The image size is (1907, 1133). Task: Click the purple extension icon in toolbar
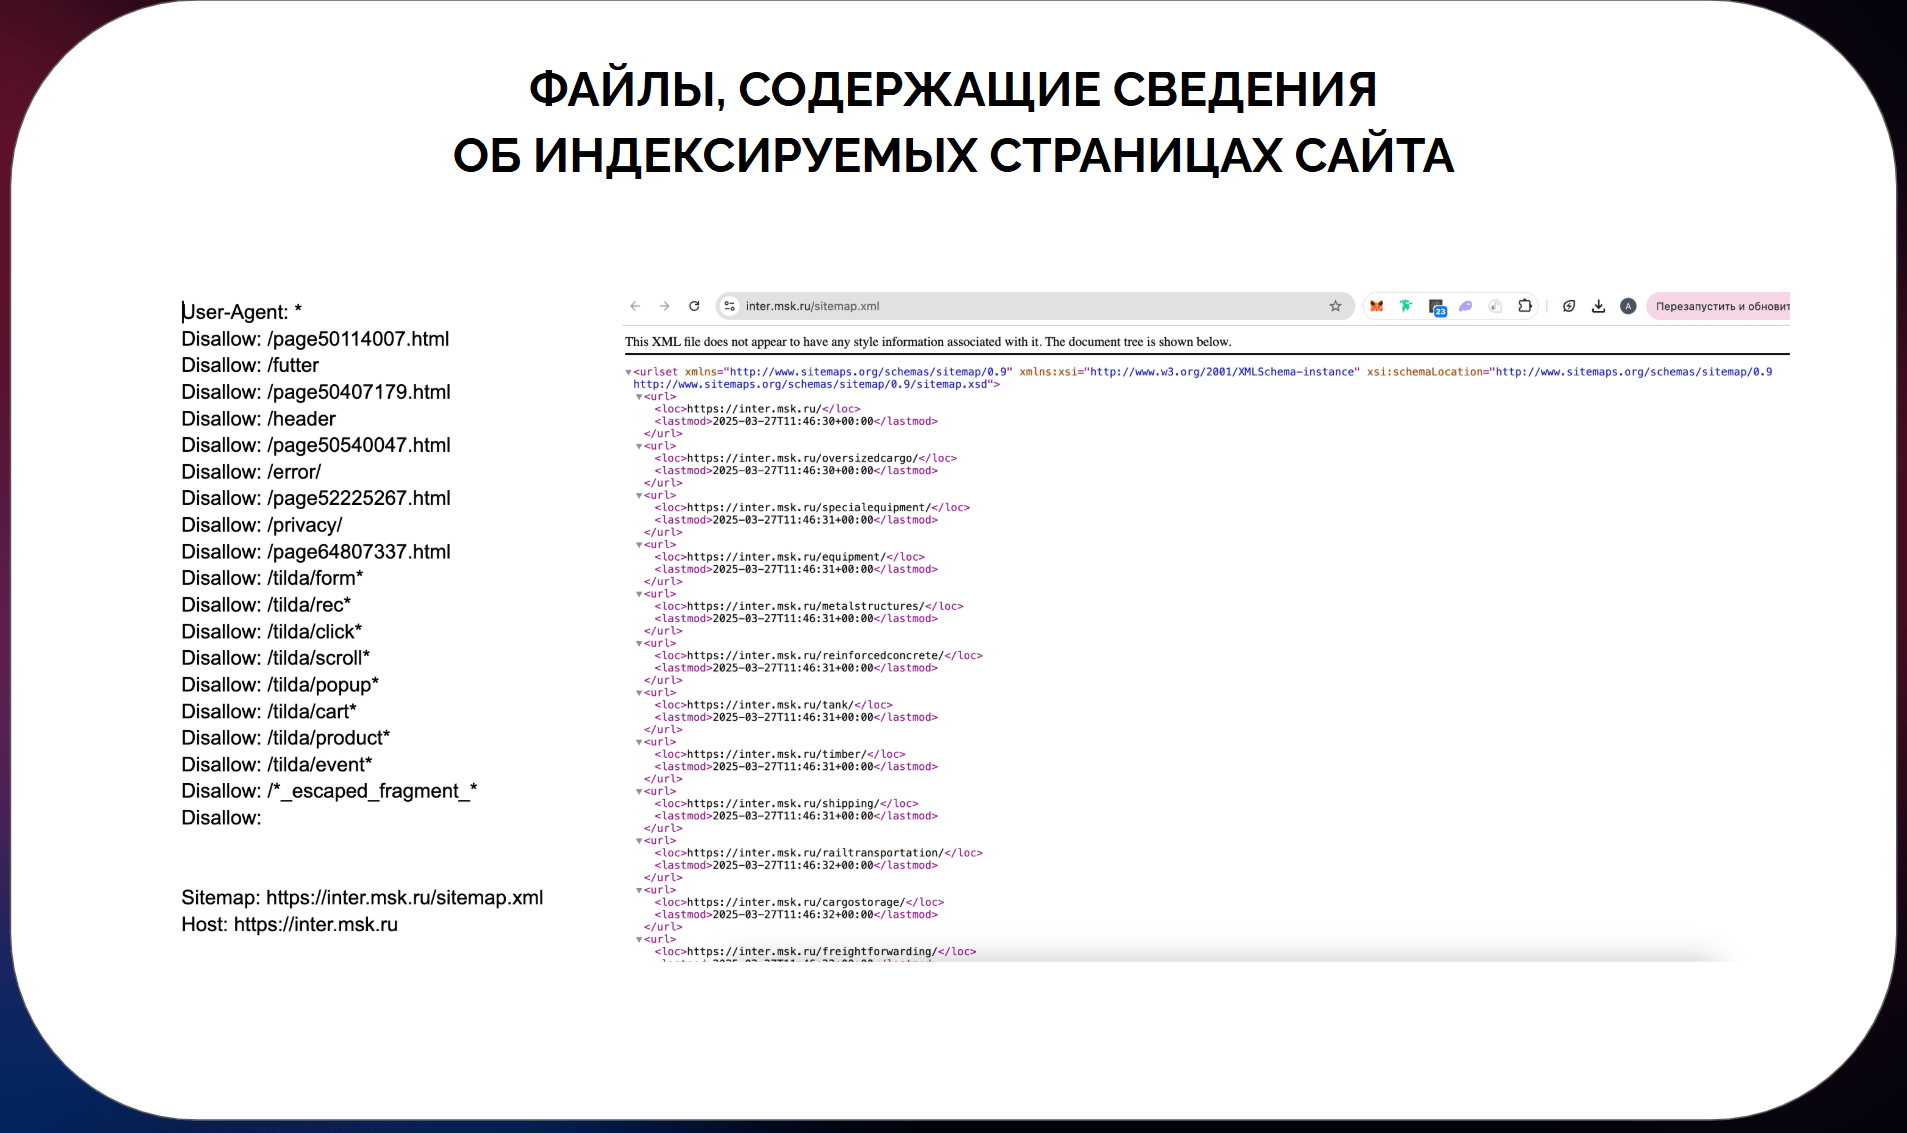1466,306
